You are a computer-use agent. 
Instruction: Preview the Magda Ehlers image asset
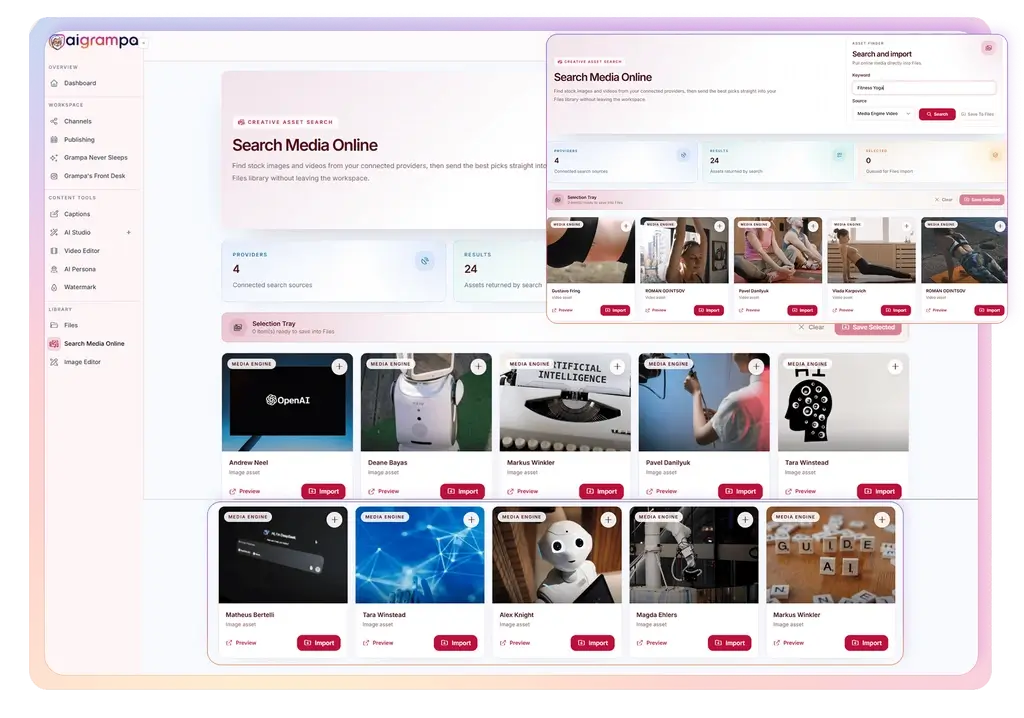tap(652, 644)
